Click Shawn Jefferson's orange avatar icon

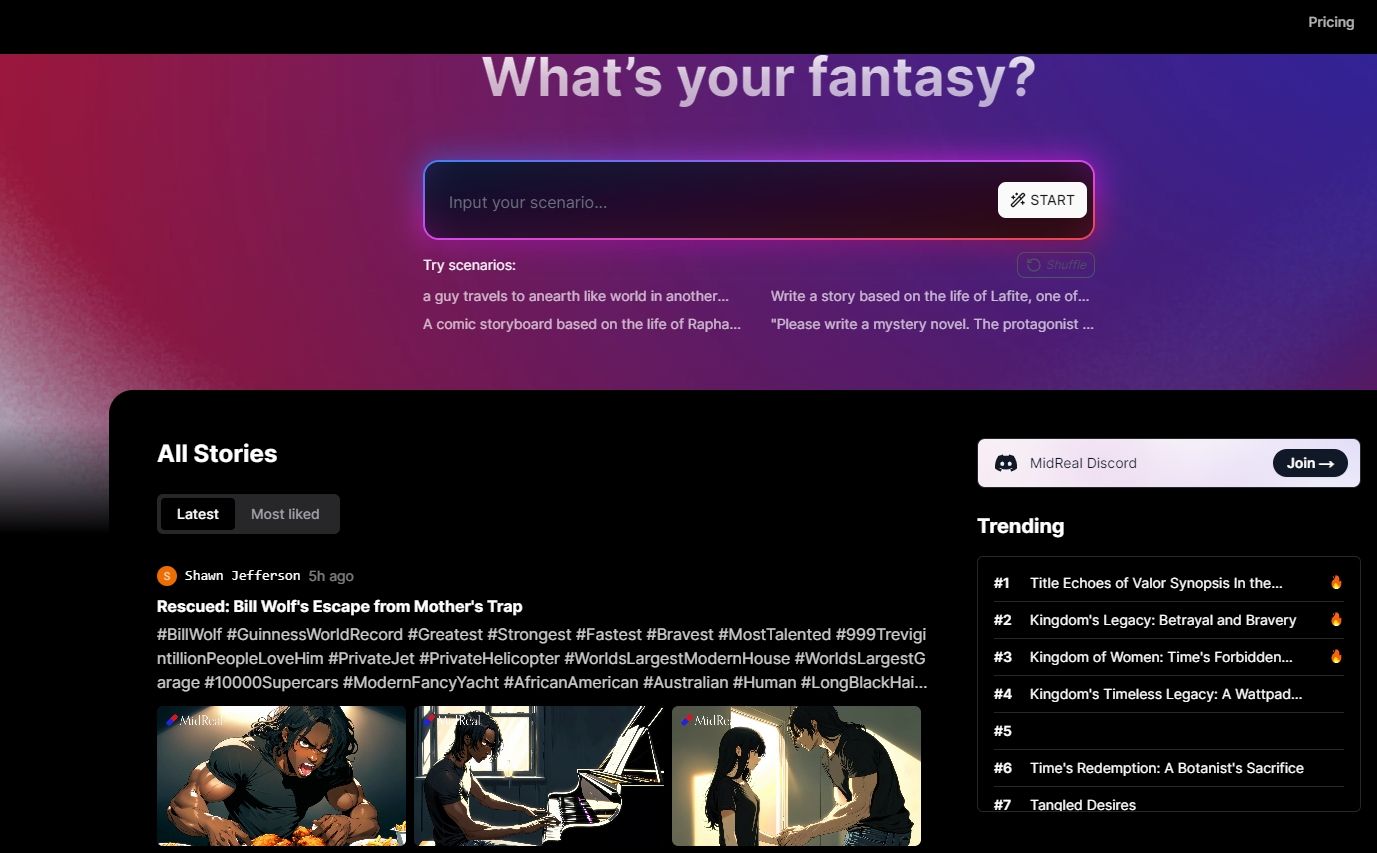167,576
